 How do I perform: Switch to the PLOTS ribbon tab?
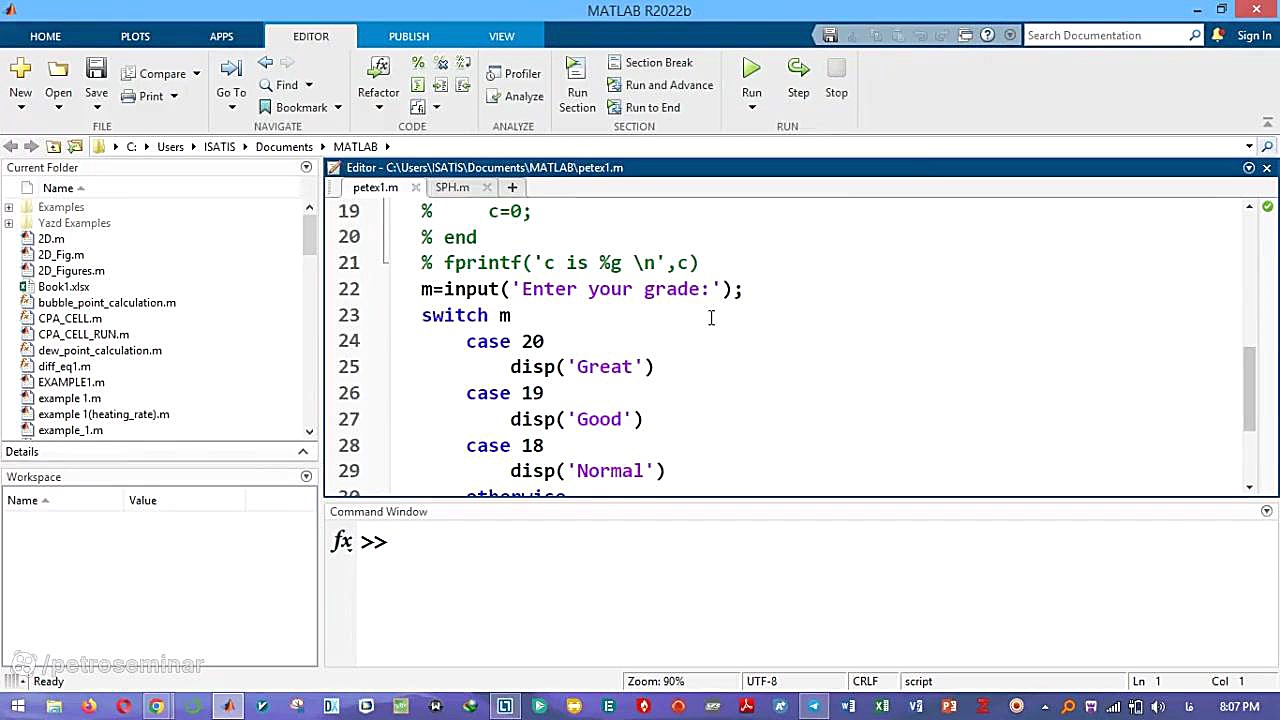[135, 36]
